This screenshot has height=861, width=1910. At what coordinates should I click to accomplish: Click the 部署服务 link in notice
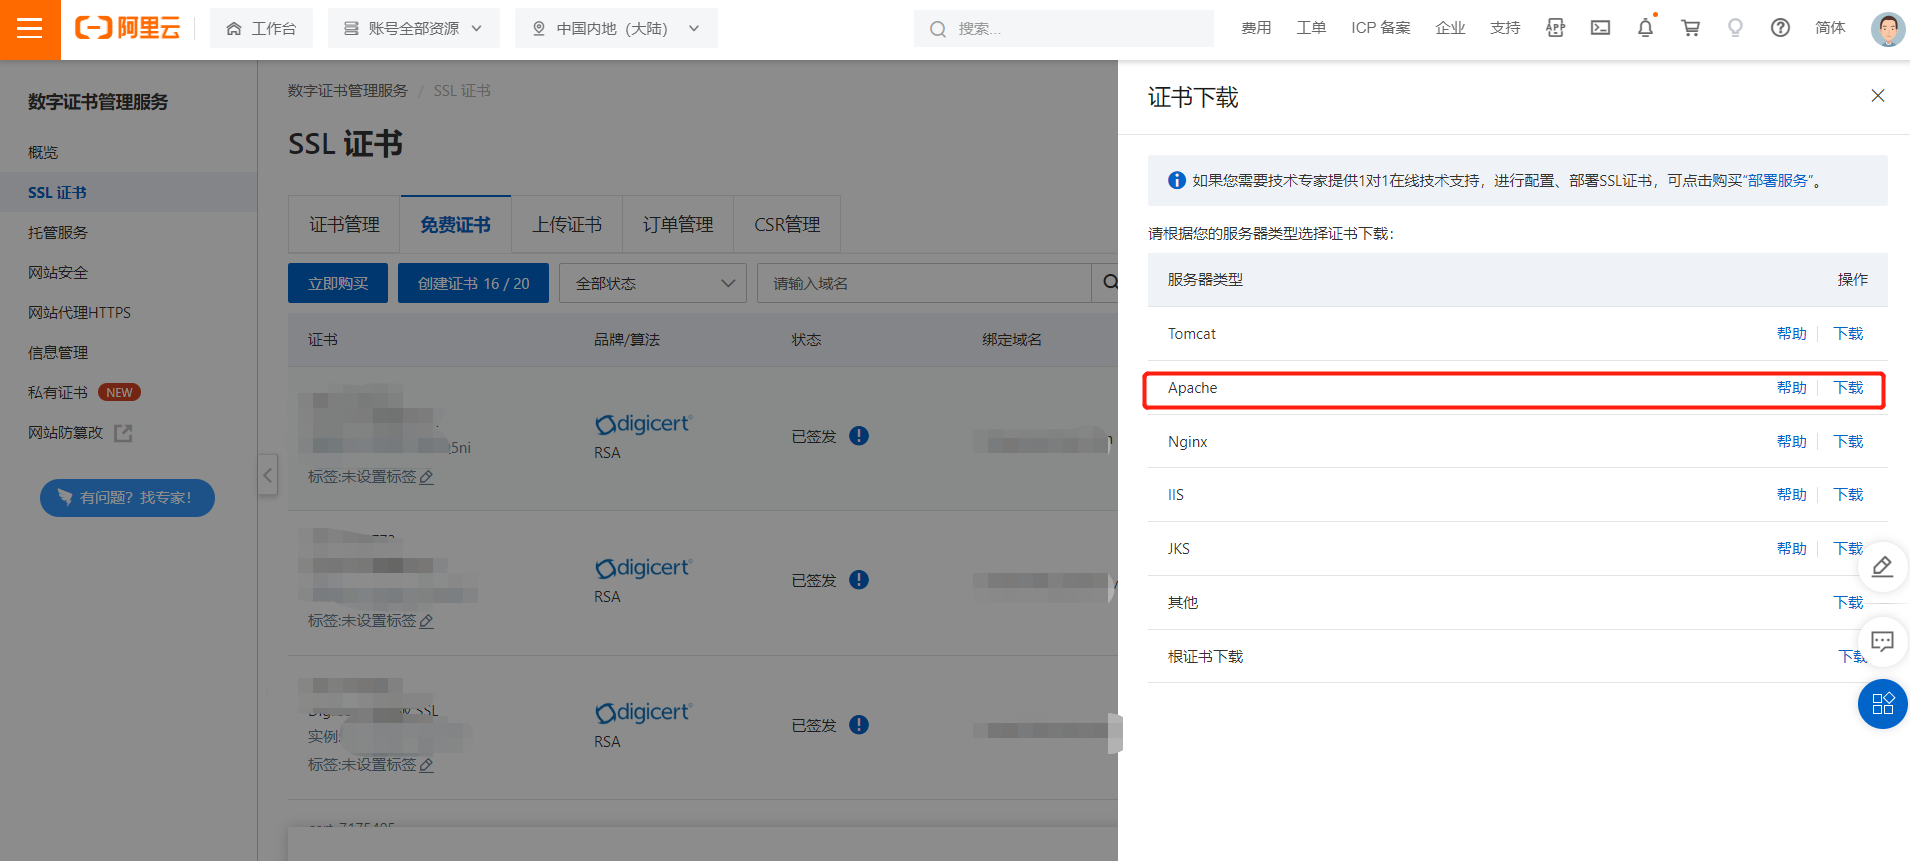pos(1778,180)
